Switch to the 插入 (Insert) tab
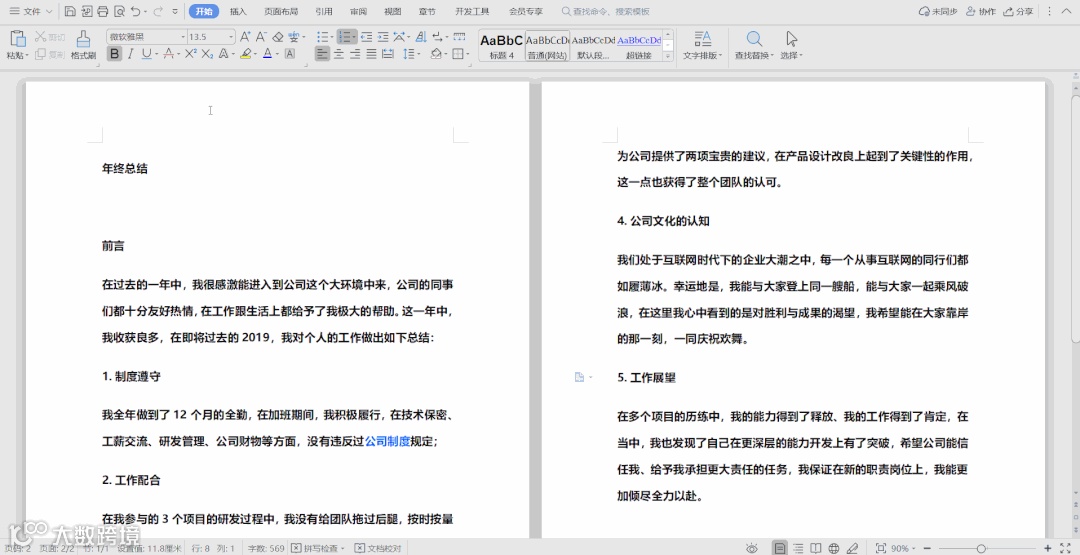 (x=238, y=11)
